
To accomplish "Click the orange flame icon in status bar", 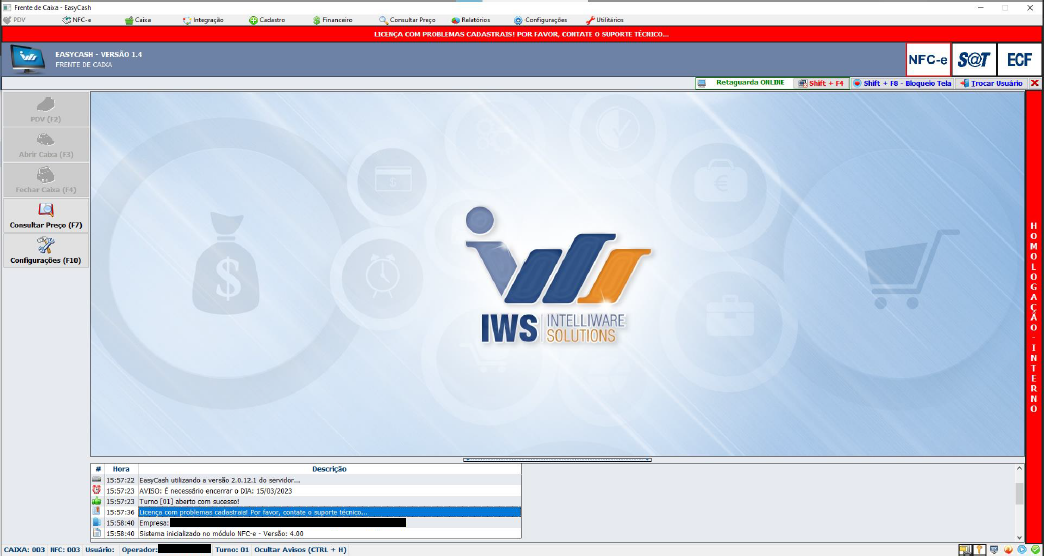I will [x=1008, y=549].
